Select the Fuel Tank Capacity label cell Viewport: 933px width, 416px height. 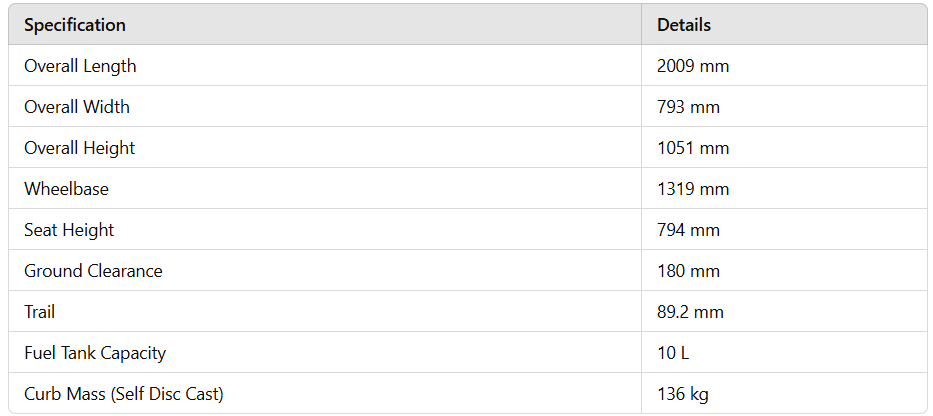click(x=95, y=353)
